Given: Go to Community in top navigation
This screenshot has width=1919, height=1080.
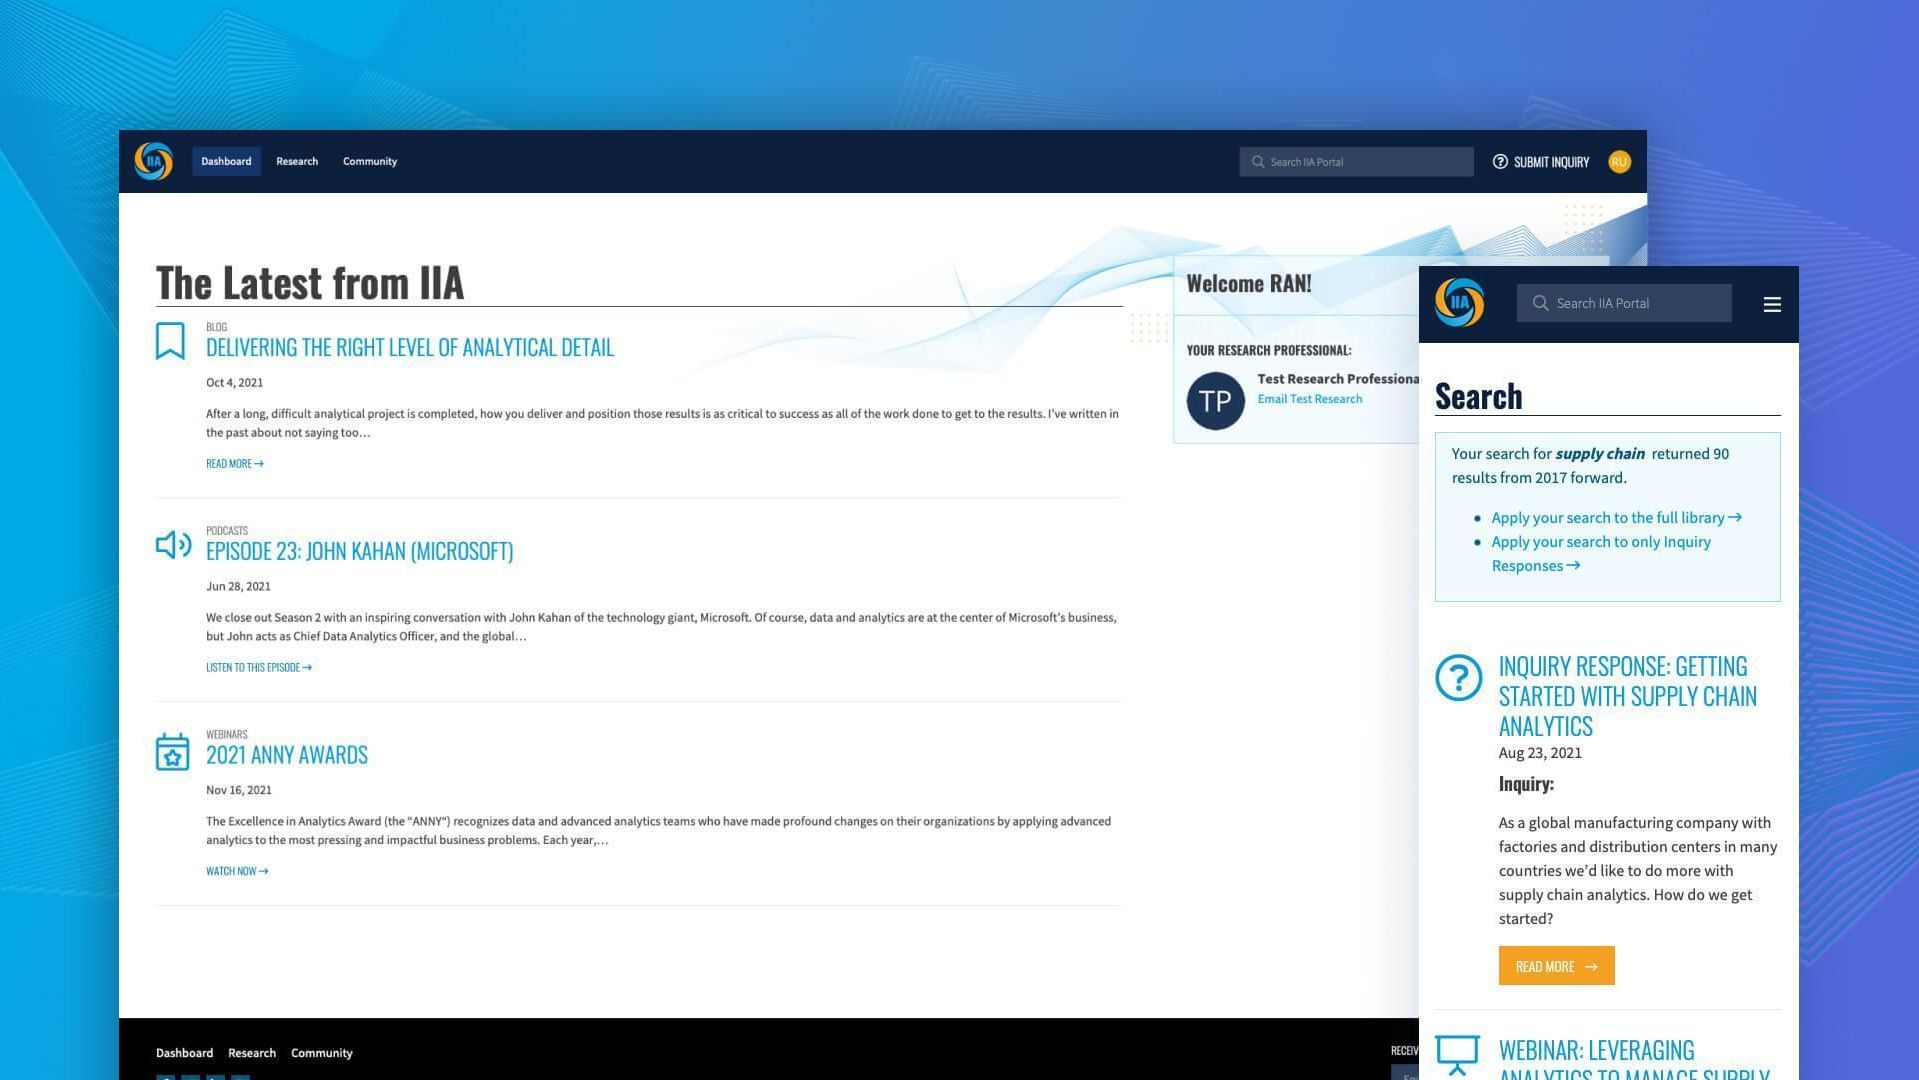Looking at the screenshot, I should click(x=370, y=161).
